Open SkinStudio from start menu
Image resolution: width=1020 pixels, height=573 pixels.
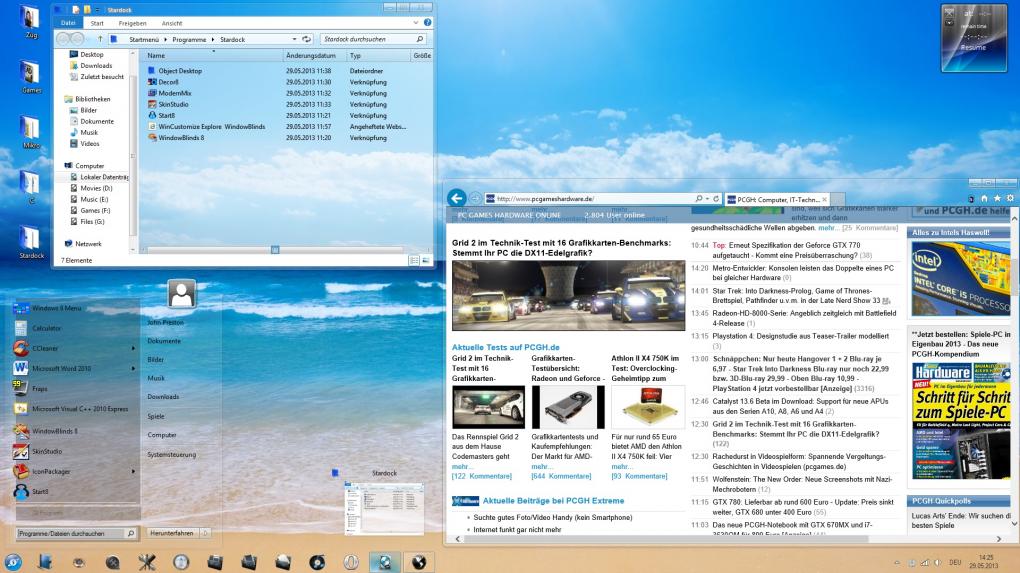[74, 451]
